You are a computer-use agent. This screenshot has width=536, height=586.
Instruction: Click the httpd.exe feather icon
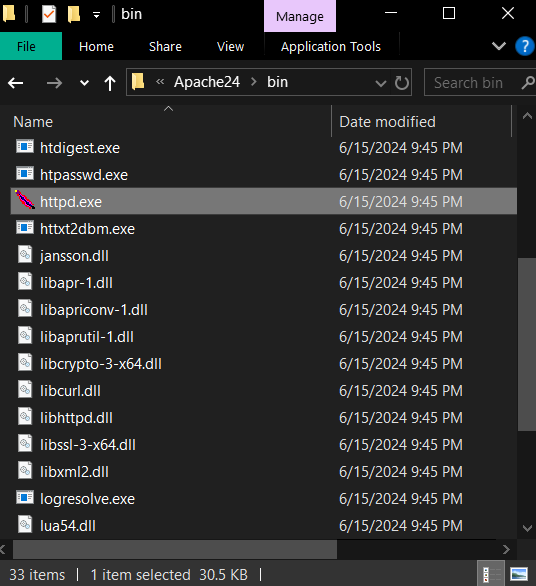(x=25, y=200)
